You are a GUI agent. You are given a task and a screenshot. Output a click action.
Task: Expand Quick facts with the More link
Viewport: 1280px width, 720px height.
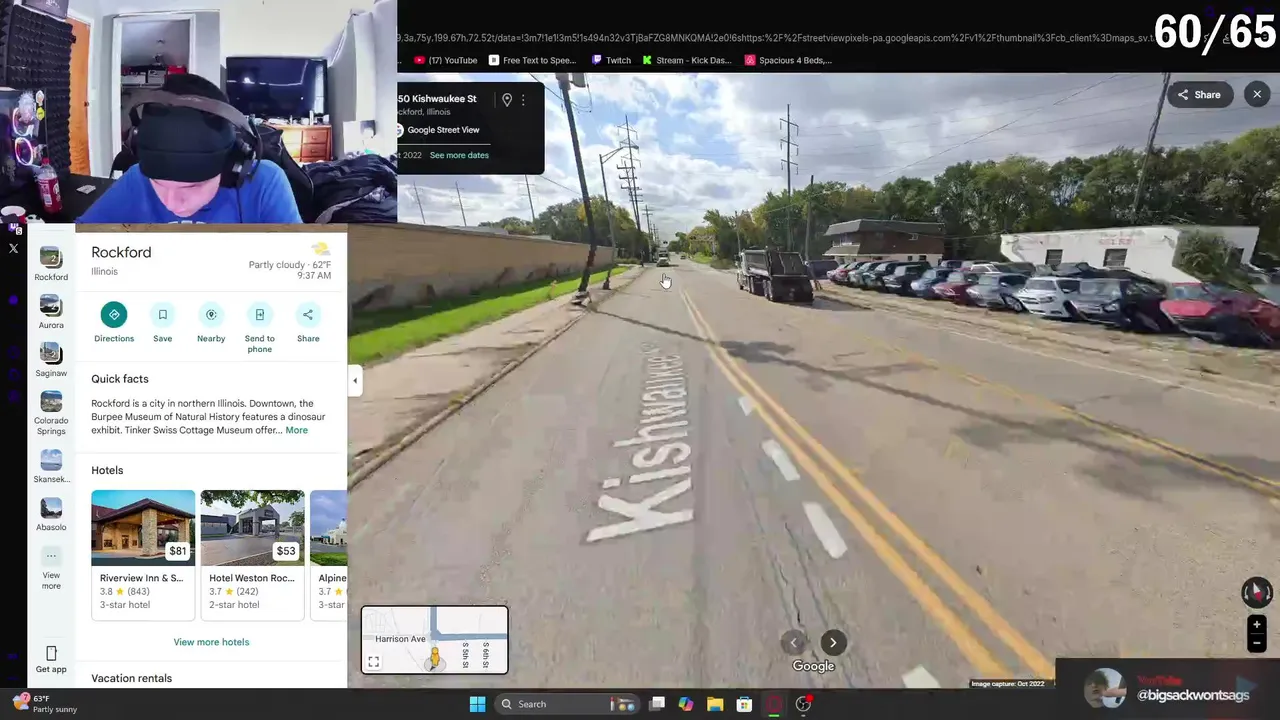pos(297,430)
